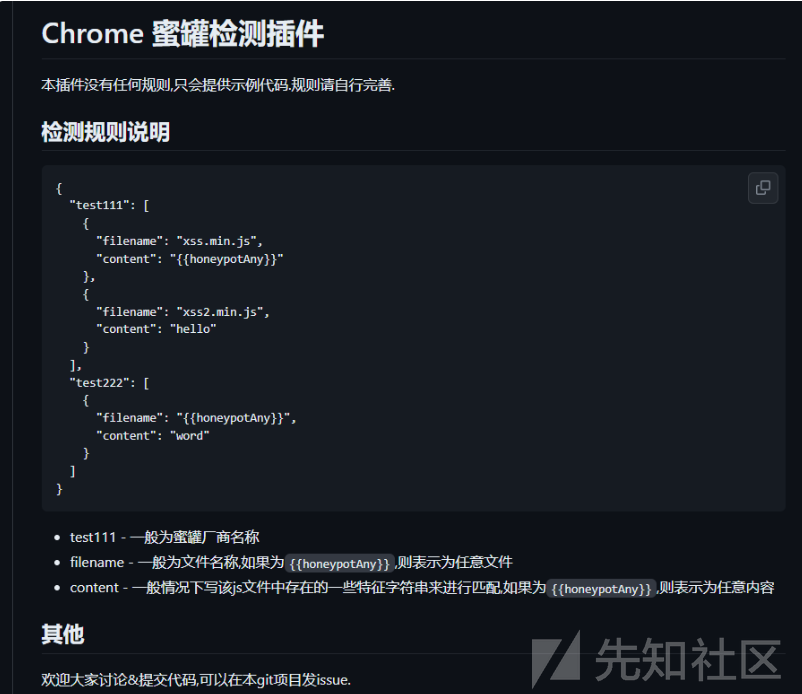Viewport: 802px width, 694px height.
Task: Click the "content": "{{honeypotAny}}" code line
Action: pos(189,259)
